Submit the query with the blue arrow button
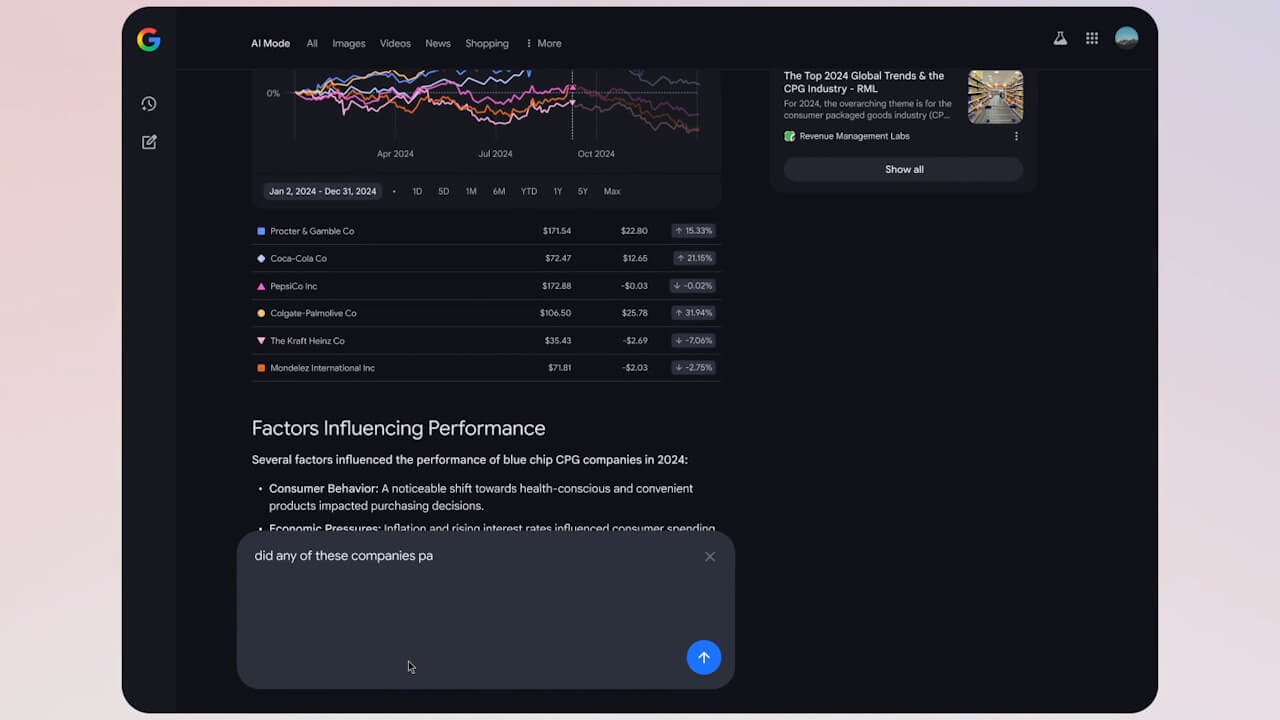Image resolution: width=1280 pixels, height=720 pixels. click(x=704, y=657)
